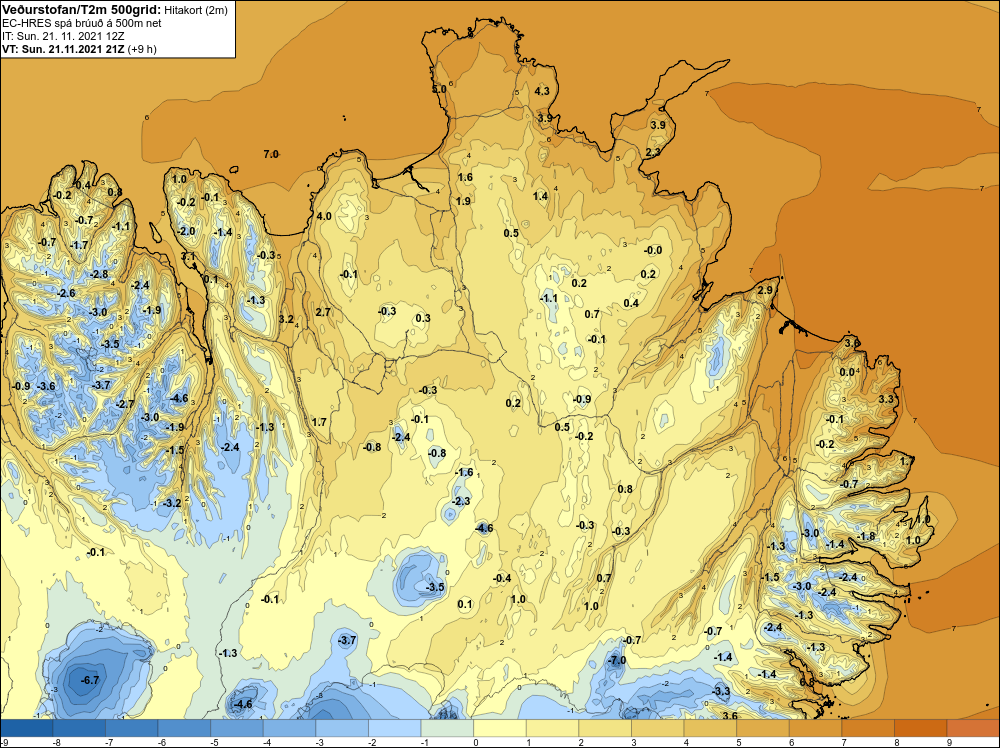
Task: Click the -2.0 temperature value
Action: point(186,231)
